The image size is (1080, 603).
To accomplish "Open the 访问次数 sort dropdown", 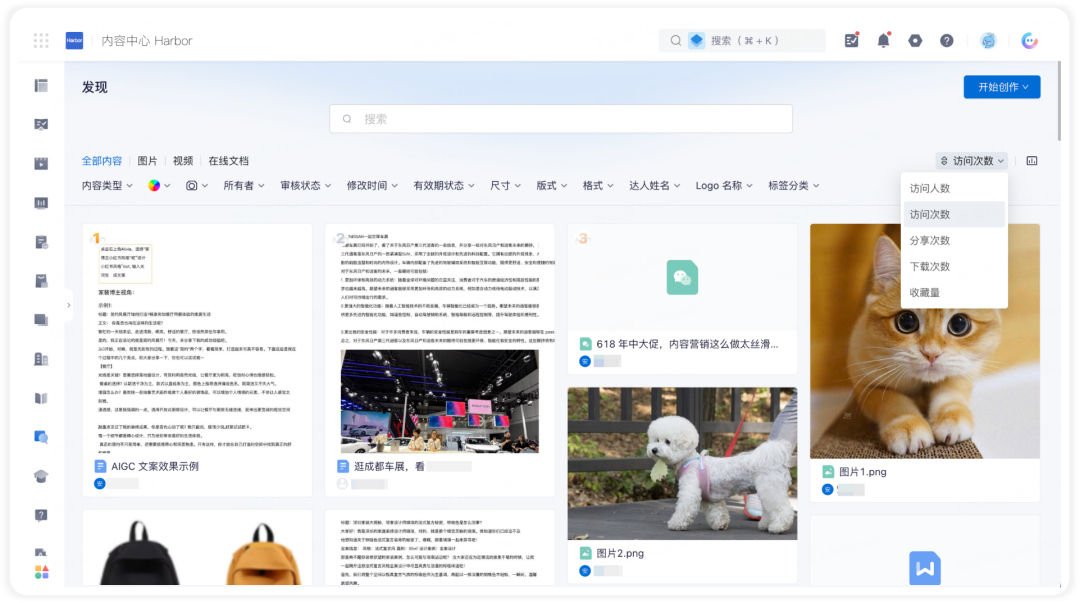I will click(972, 161).
